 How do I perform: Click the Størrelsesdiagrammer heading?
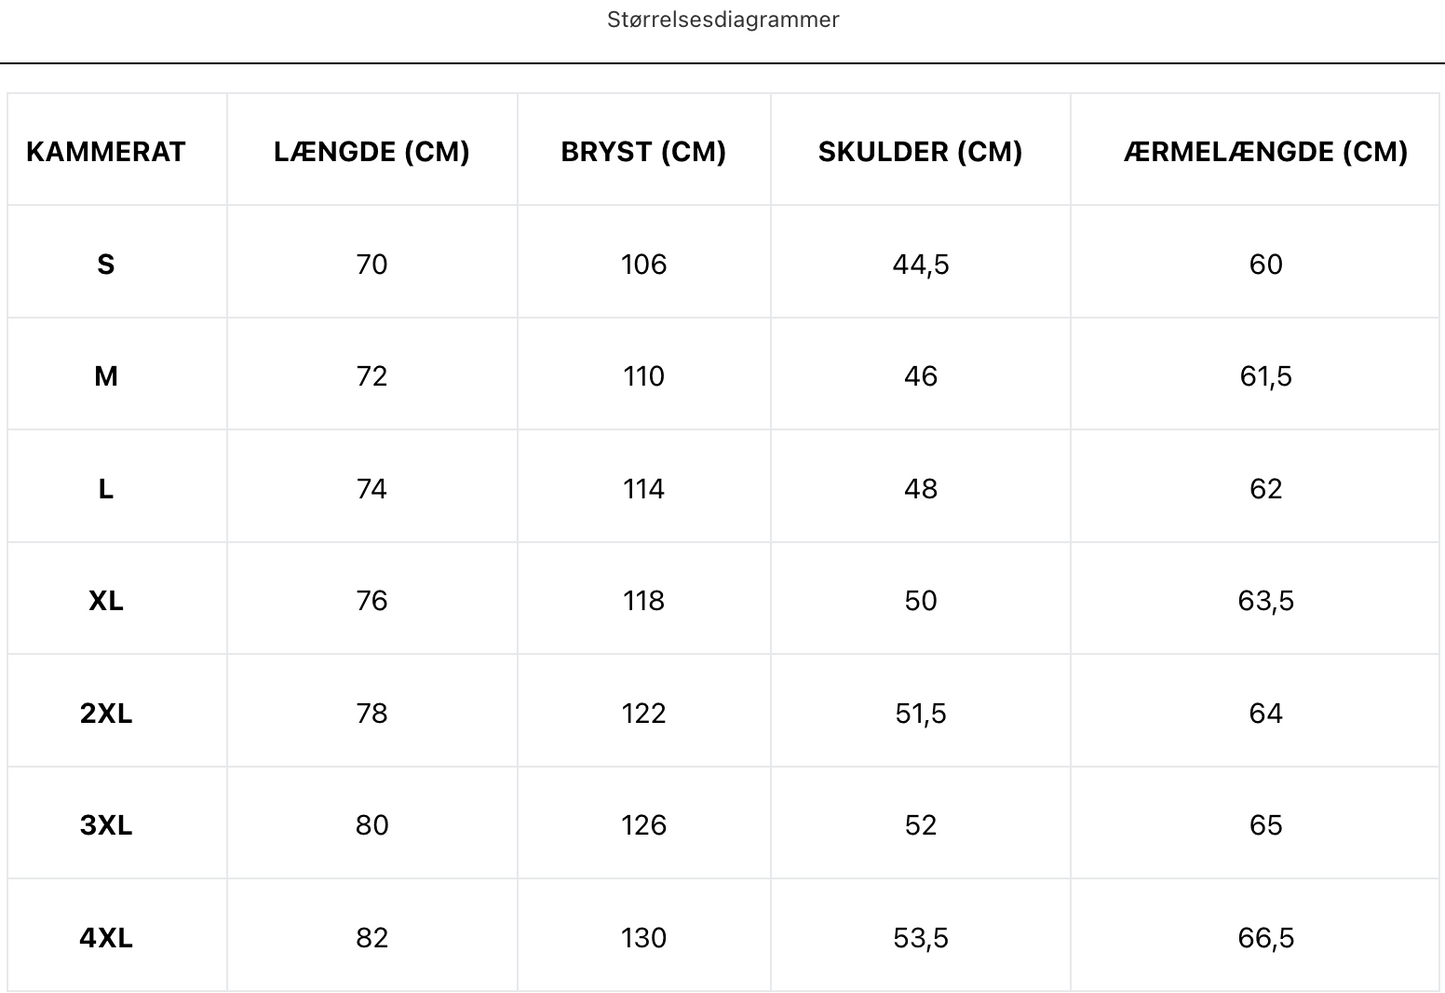723,19
